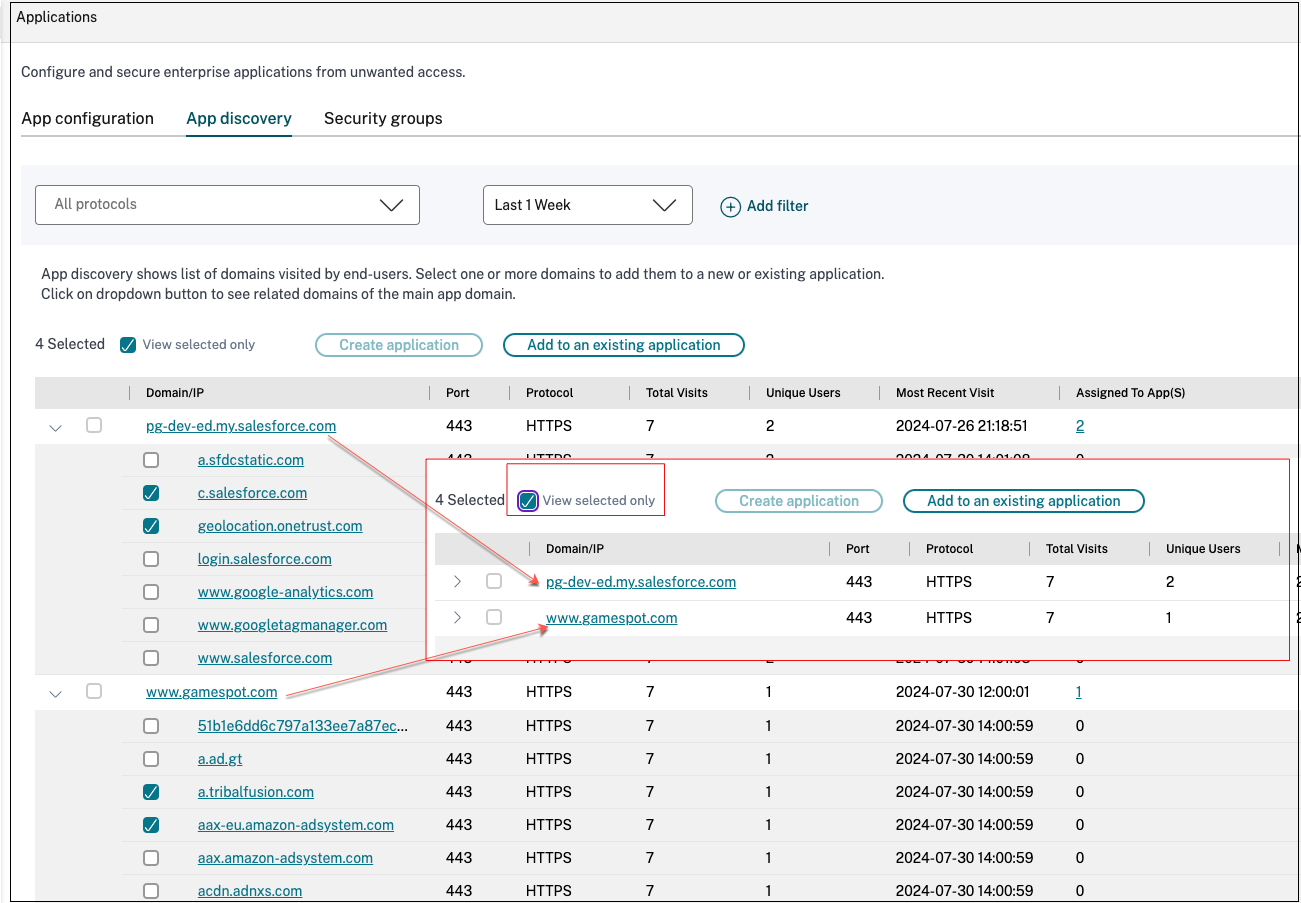Viewport: 1301px width, 903px height.
Task: Open the c.salesforce.com link
Action: pos(252,493)
